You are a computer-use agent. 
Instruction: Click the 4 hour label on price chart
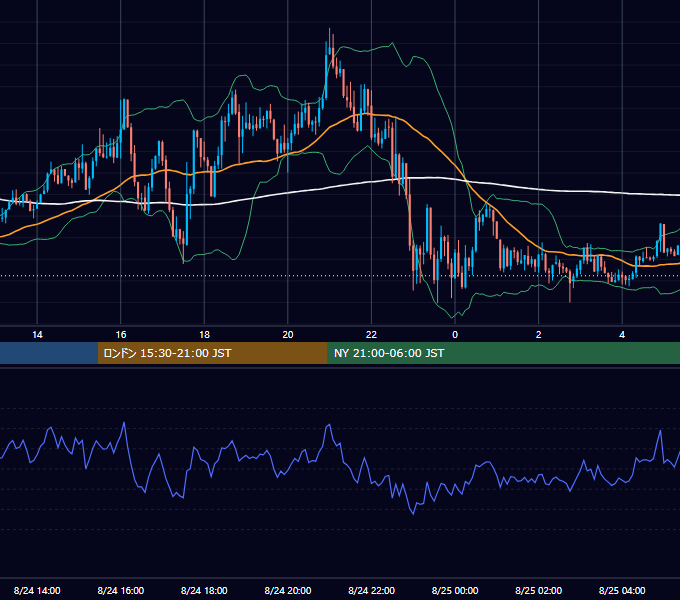tap(622, 335)
